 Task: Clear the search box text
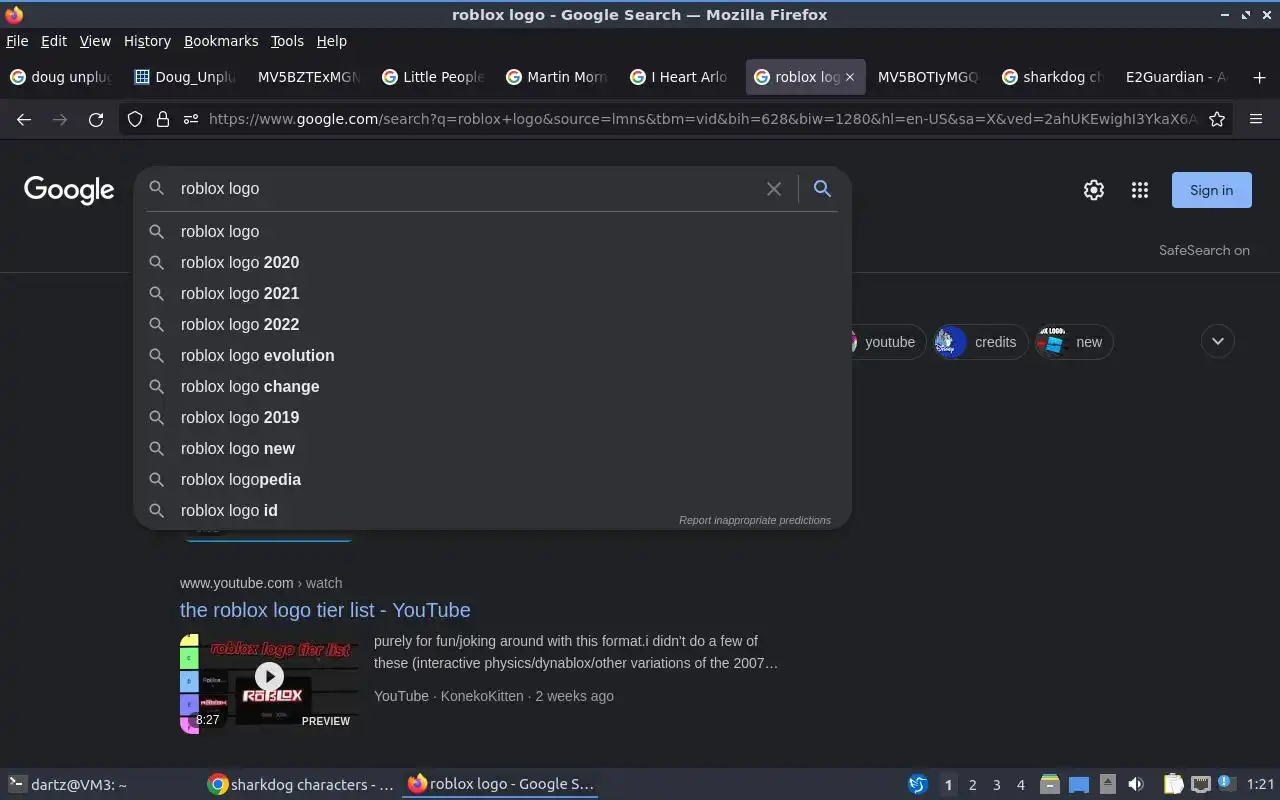pos(774,188)
